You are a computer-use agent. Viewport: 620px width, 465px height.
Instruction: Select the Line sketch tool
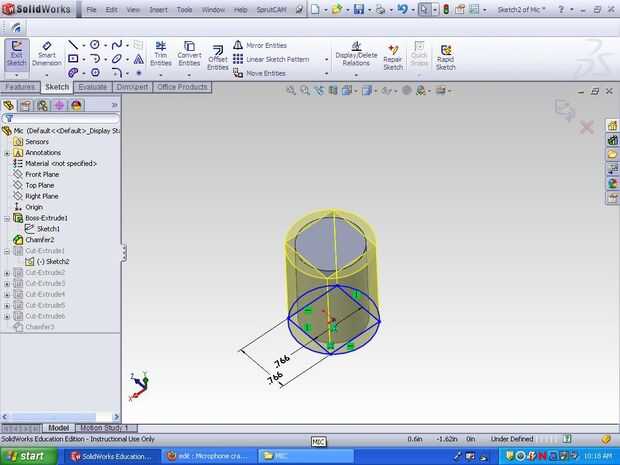point(73,45)
